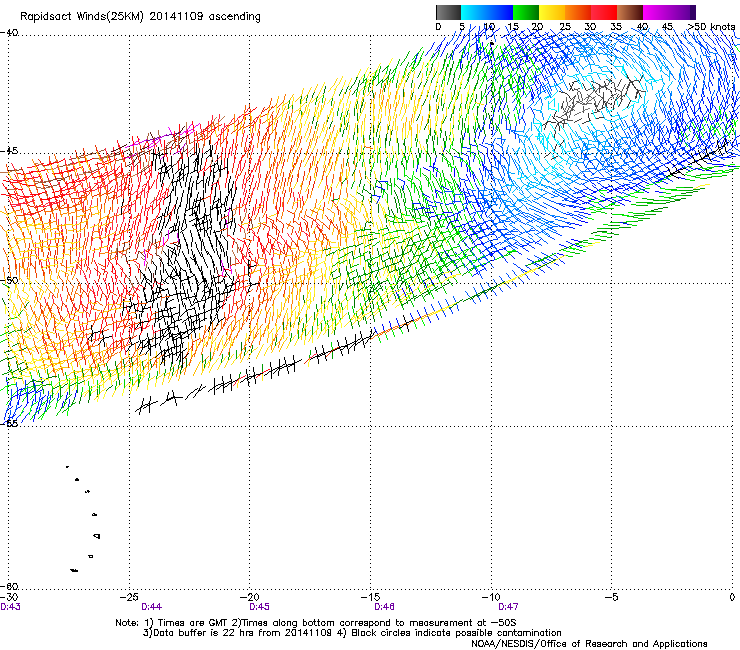Click the red 30-35 knots color segment
The image size is (740, 650).
[x=604, y=12]
